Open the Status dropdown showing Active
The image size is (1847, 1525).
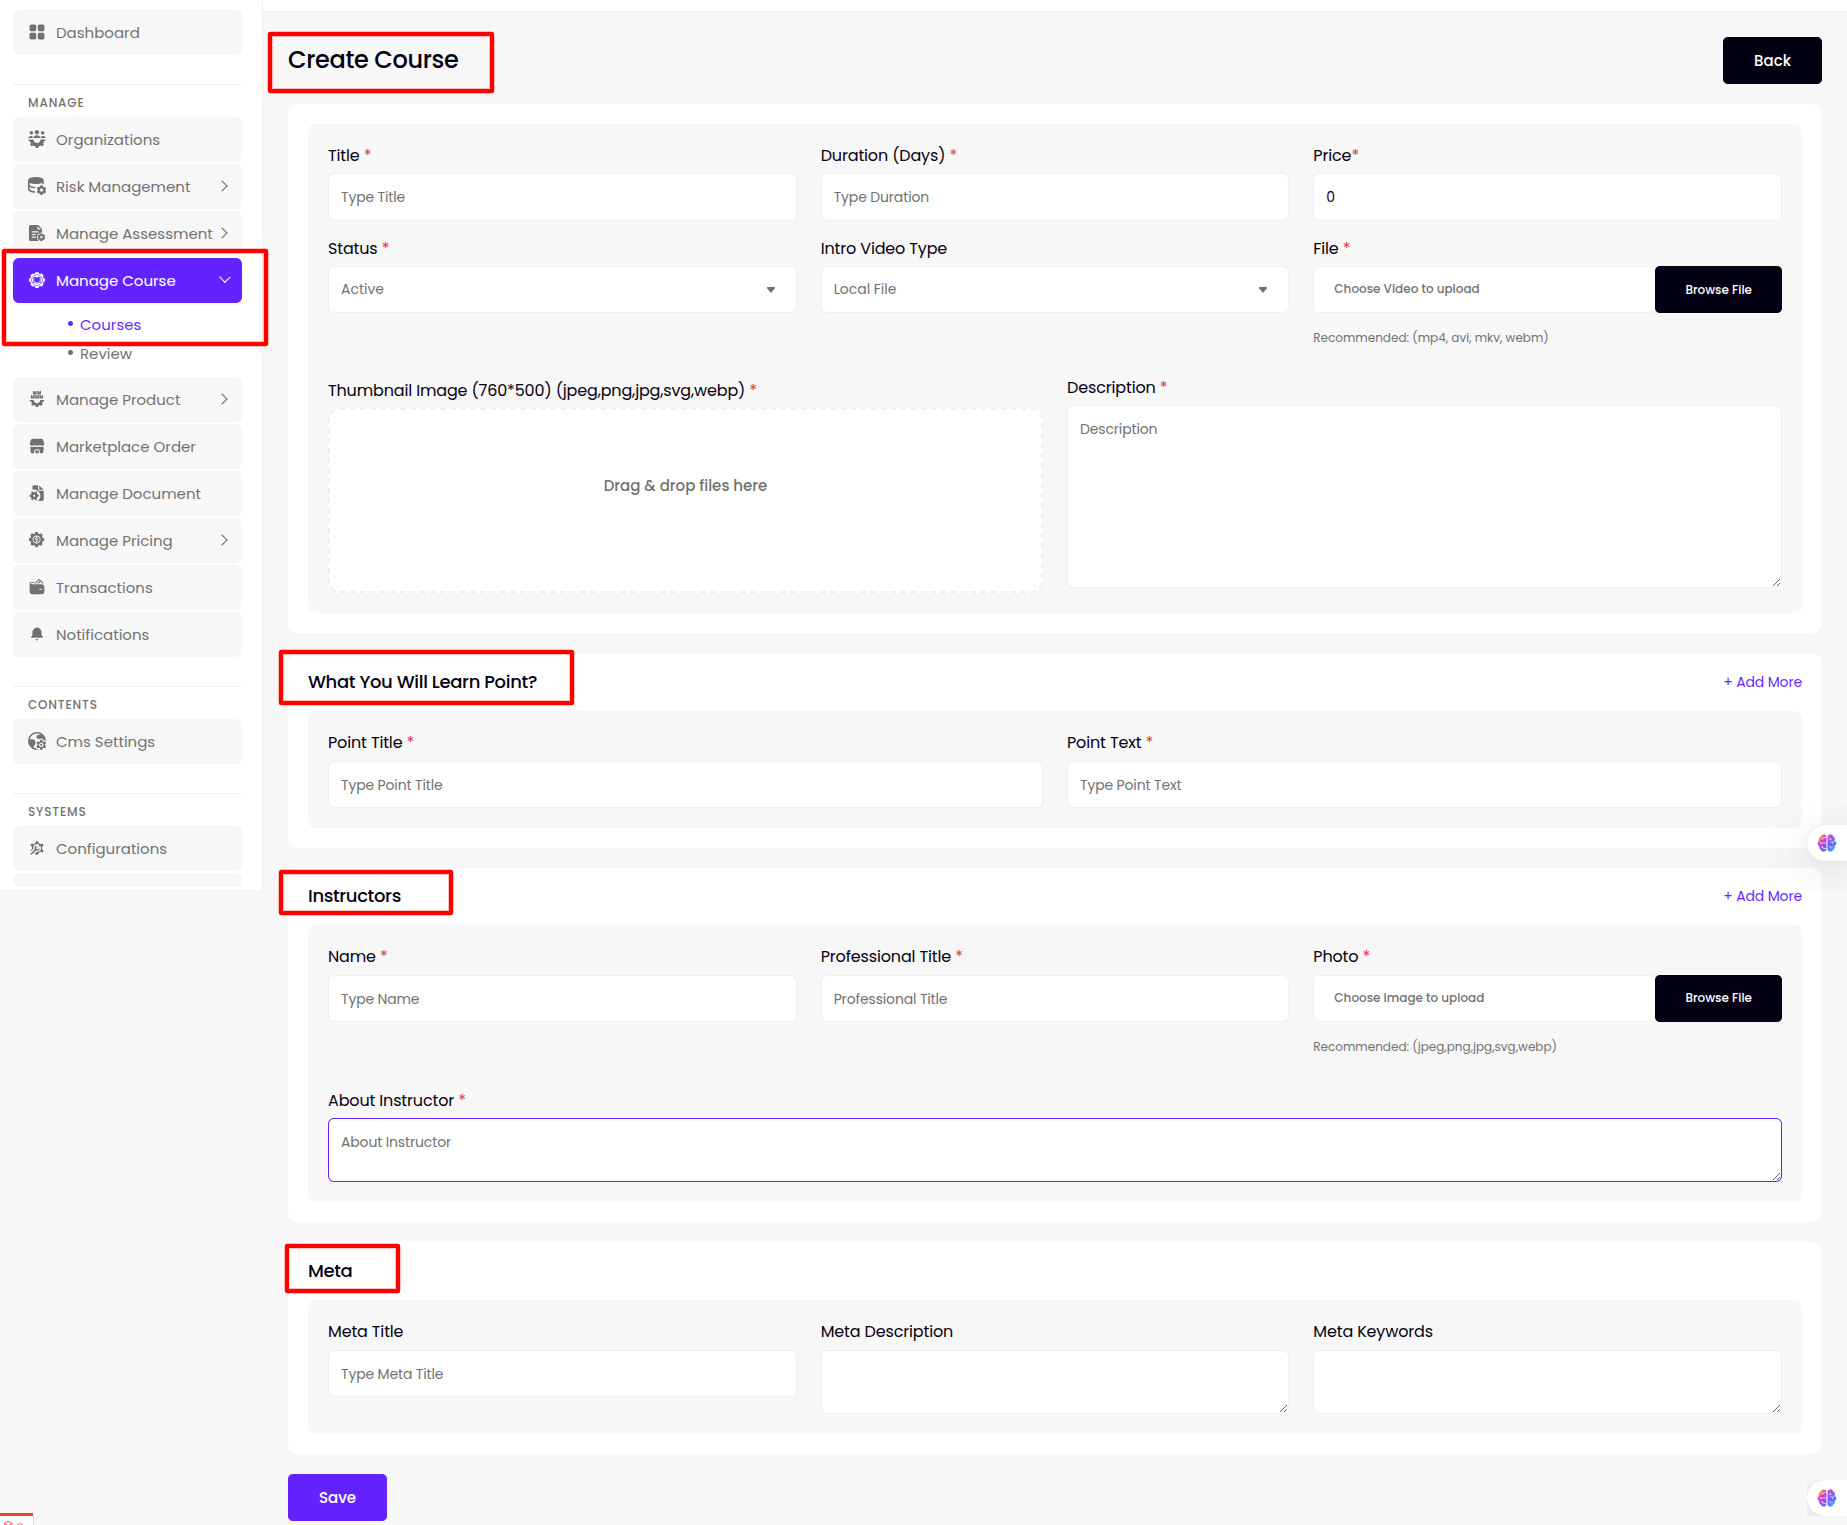[x=561, y=290]
